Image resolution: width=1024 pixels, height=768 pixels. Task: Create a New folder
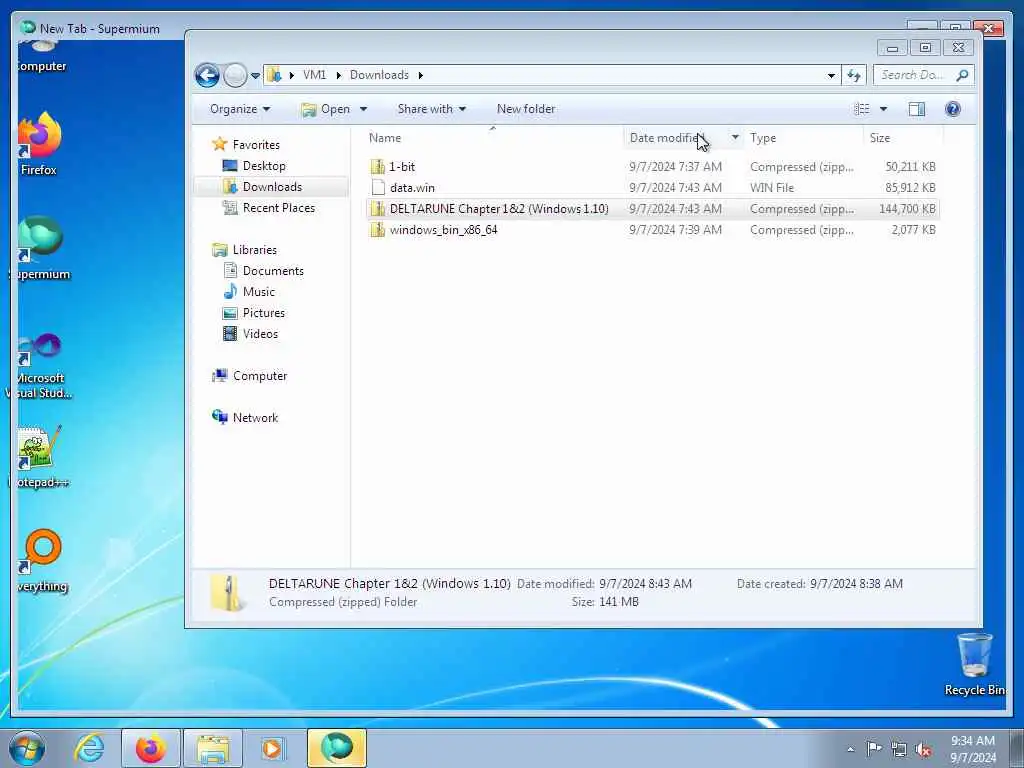click(x=526, y=109)
